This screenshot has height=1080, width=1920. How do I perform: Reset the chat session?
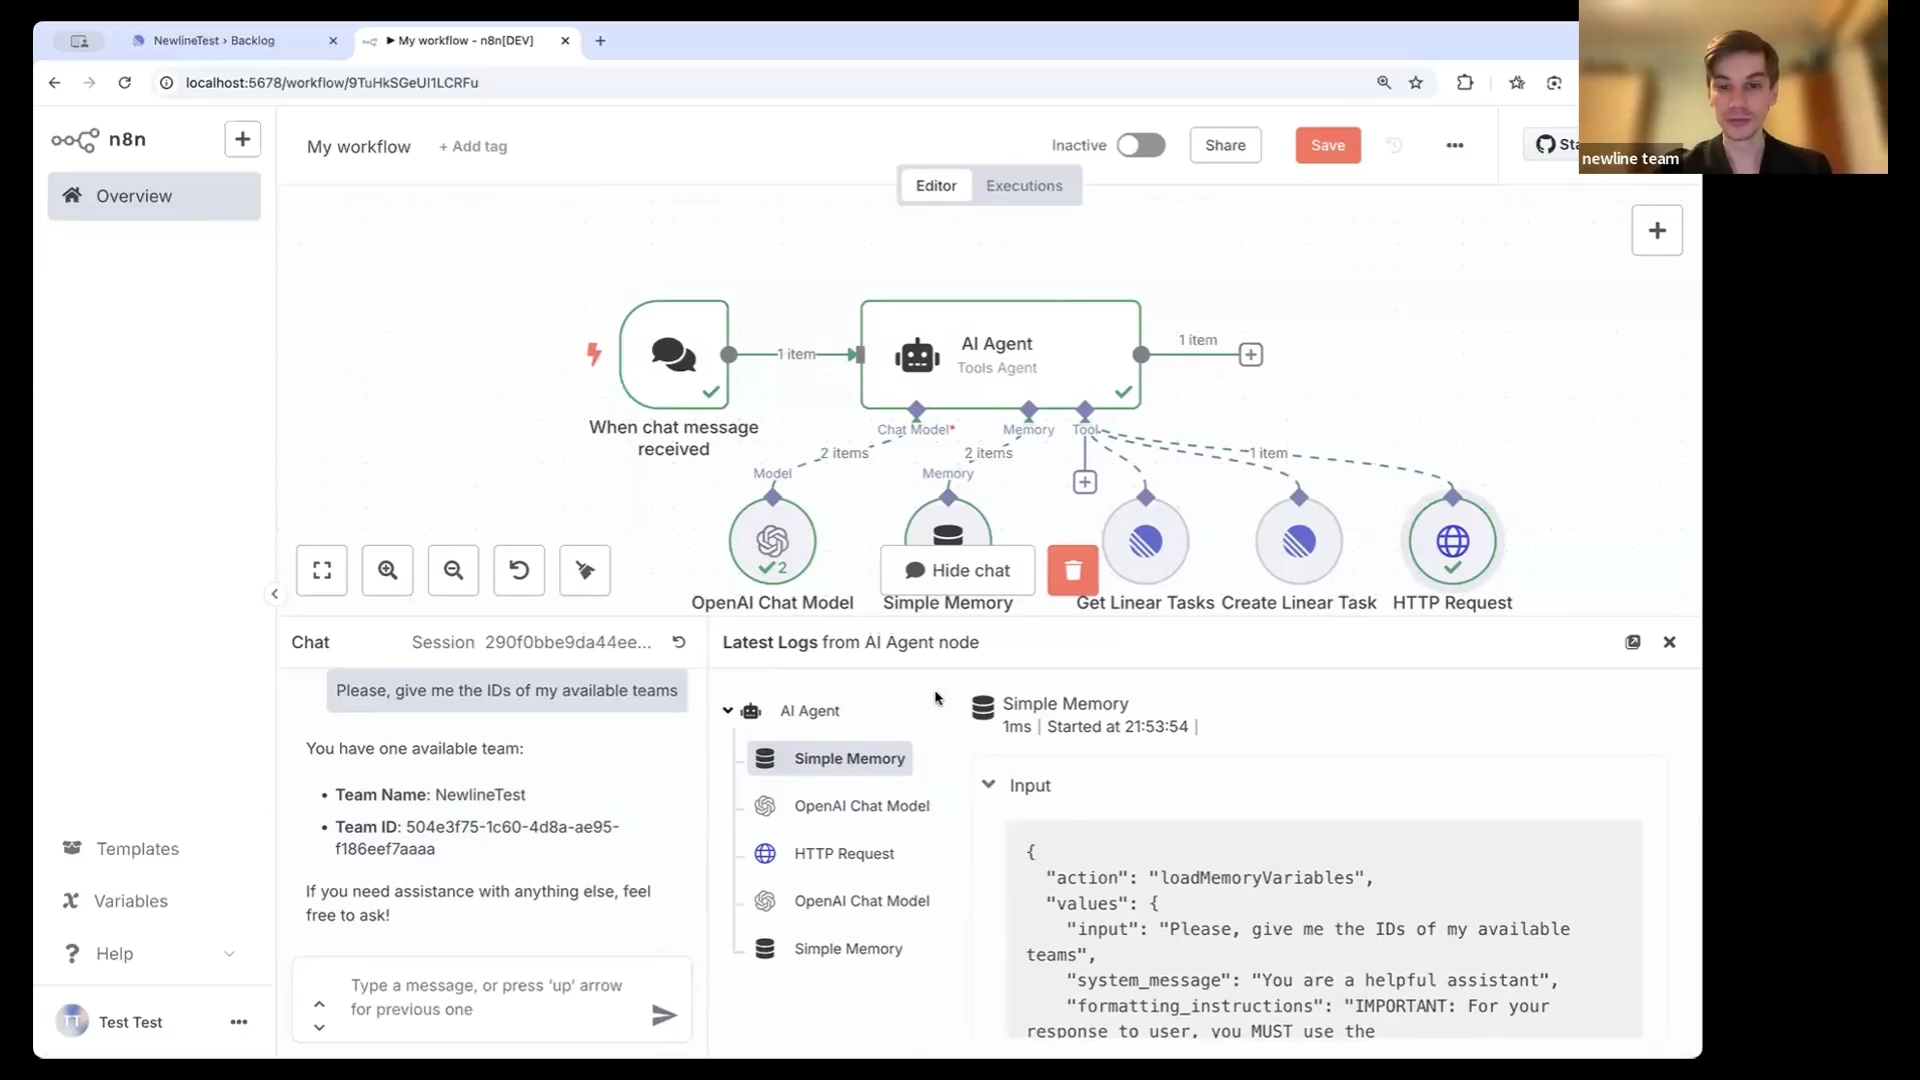click(679, 642)
